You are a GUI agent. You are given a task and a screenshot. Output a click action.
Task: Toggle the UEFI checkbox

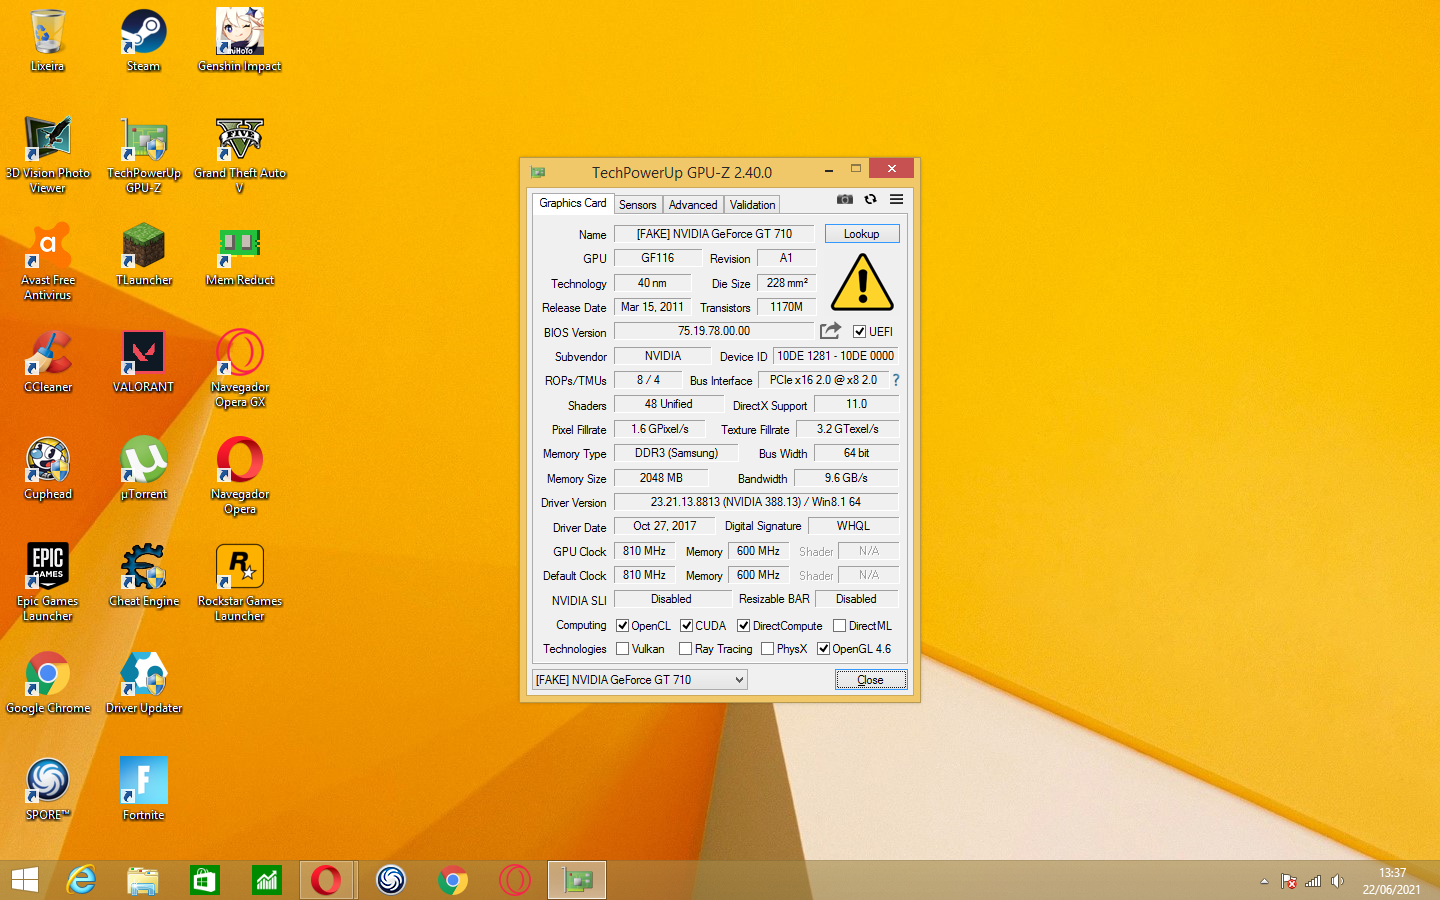[x=859, y=332]
